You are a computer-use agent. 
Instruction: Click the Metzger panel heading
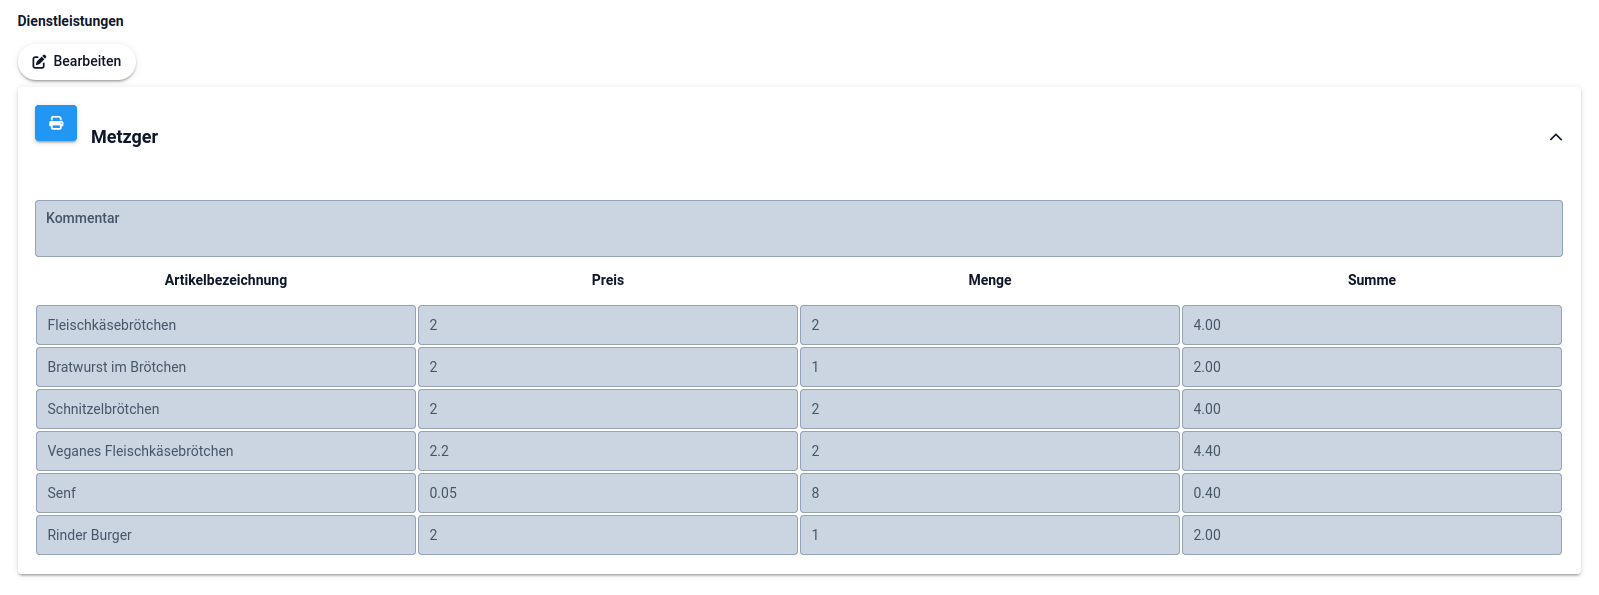click(124, 137)
